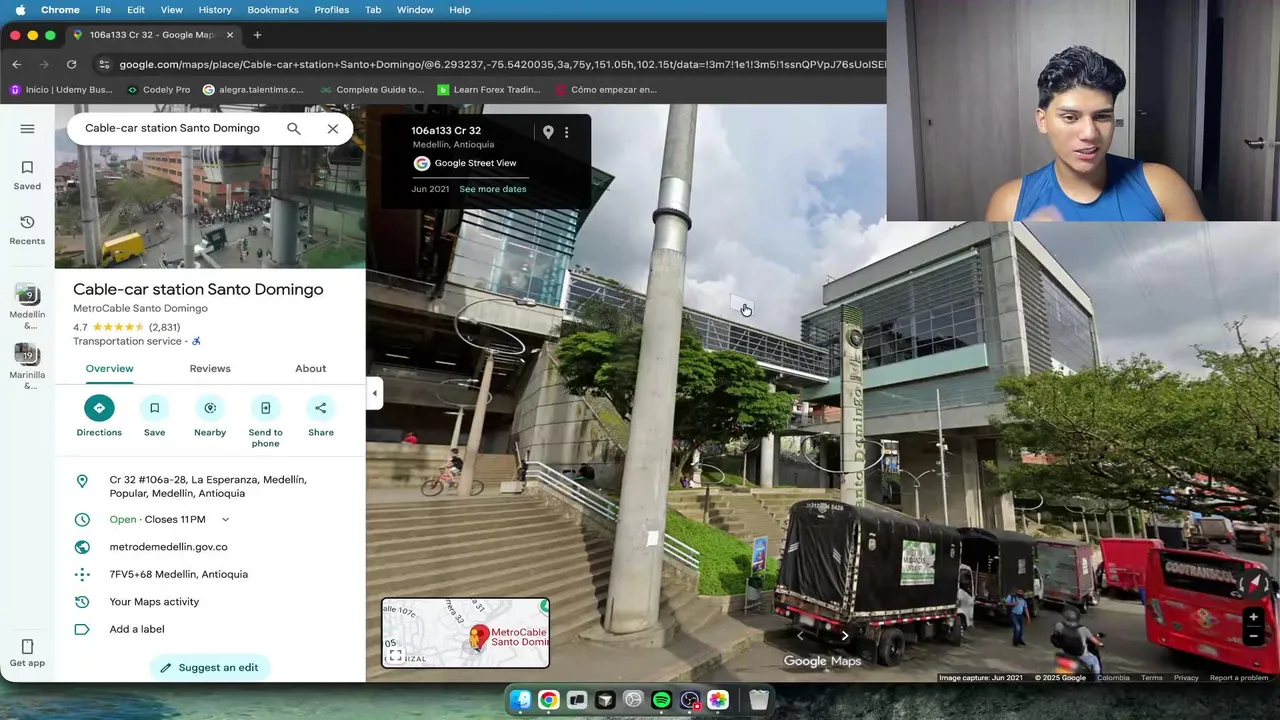Move Street View forward with right arrow
The height and width of the screenshot is (720, 1280).
845,635
